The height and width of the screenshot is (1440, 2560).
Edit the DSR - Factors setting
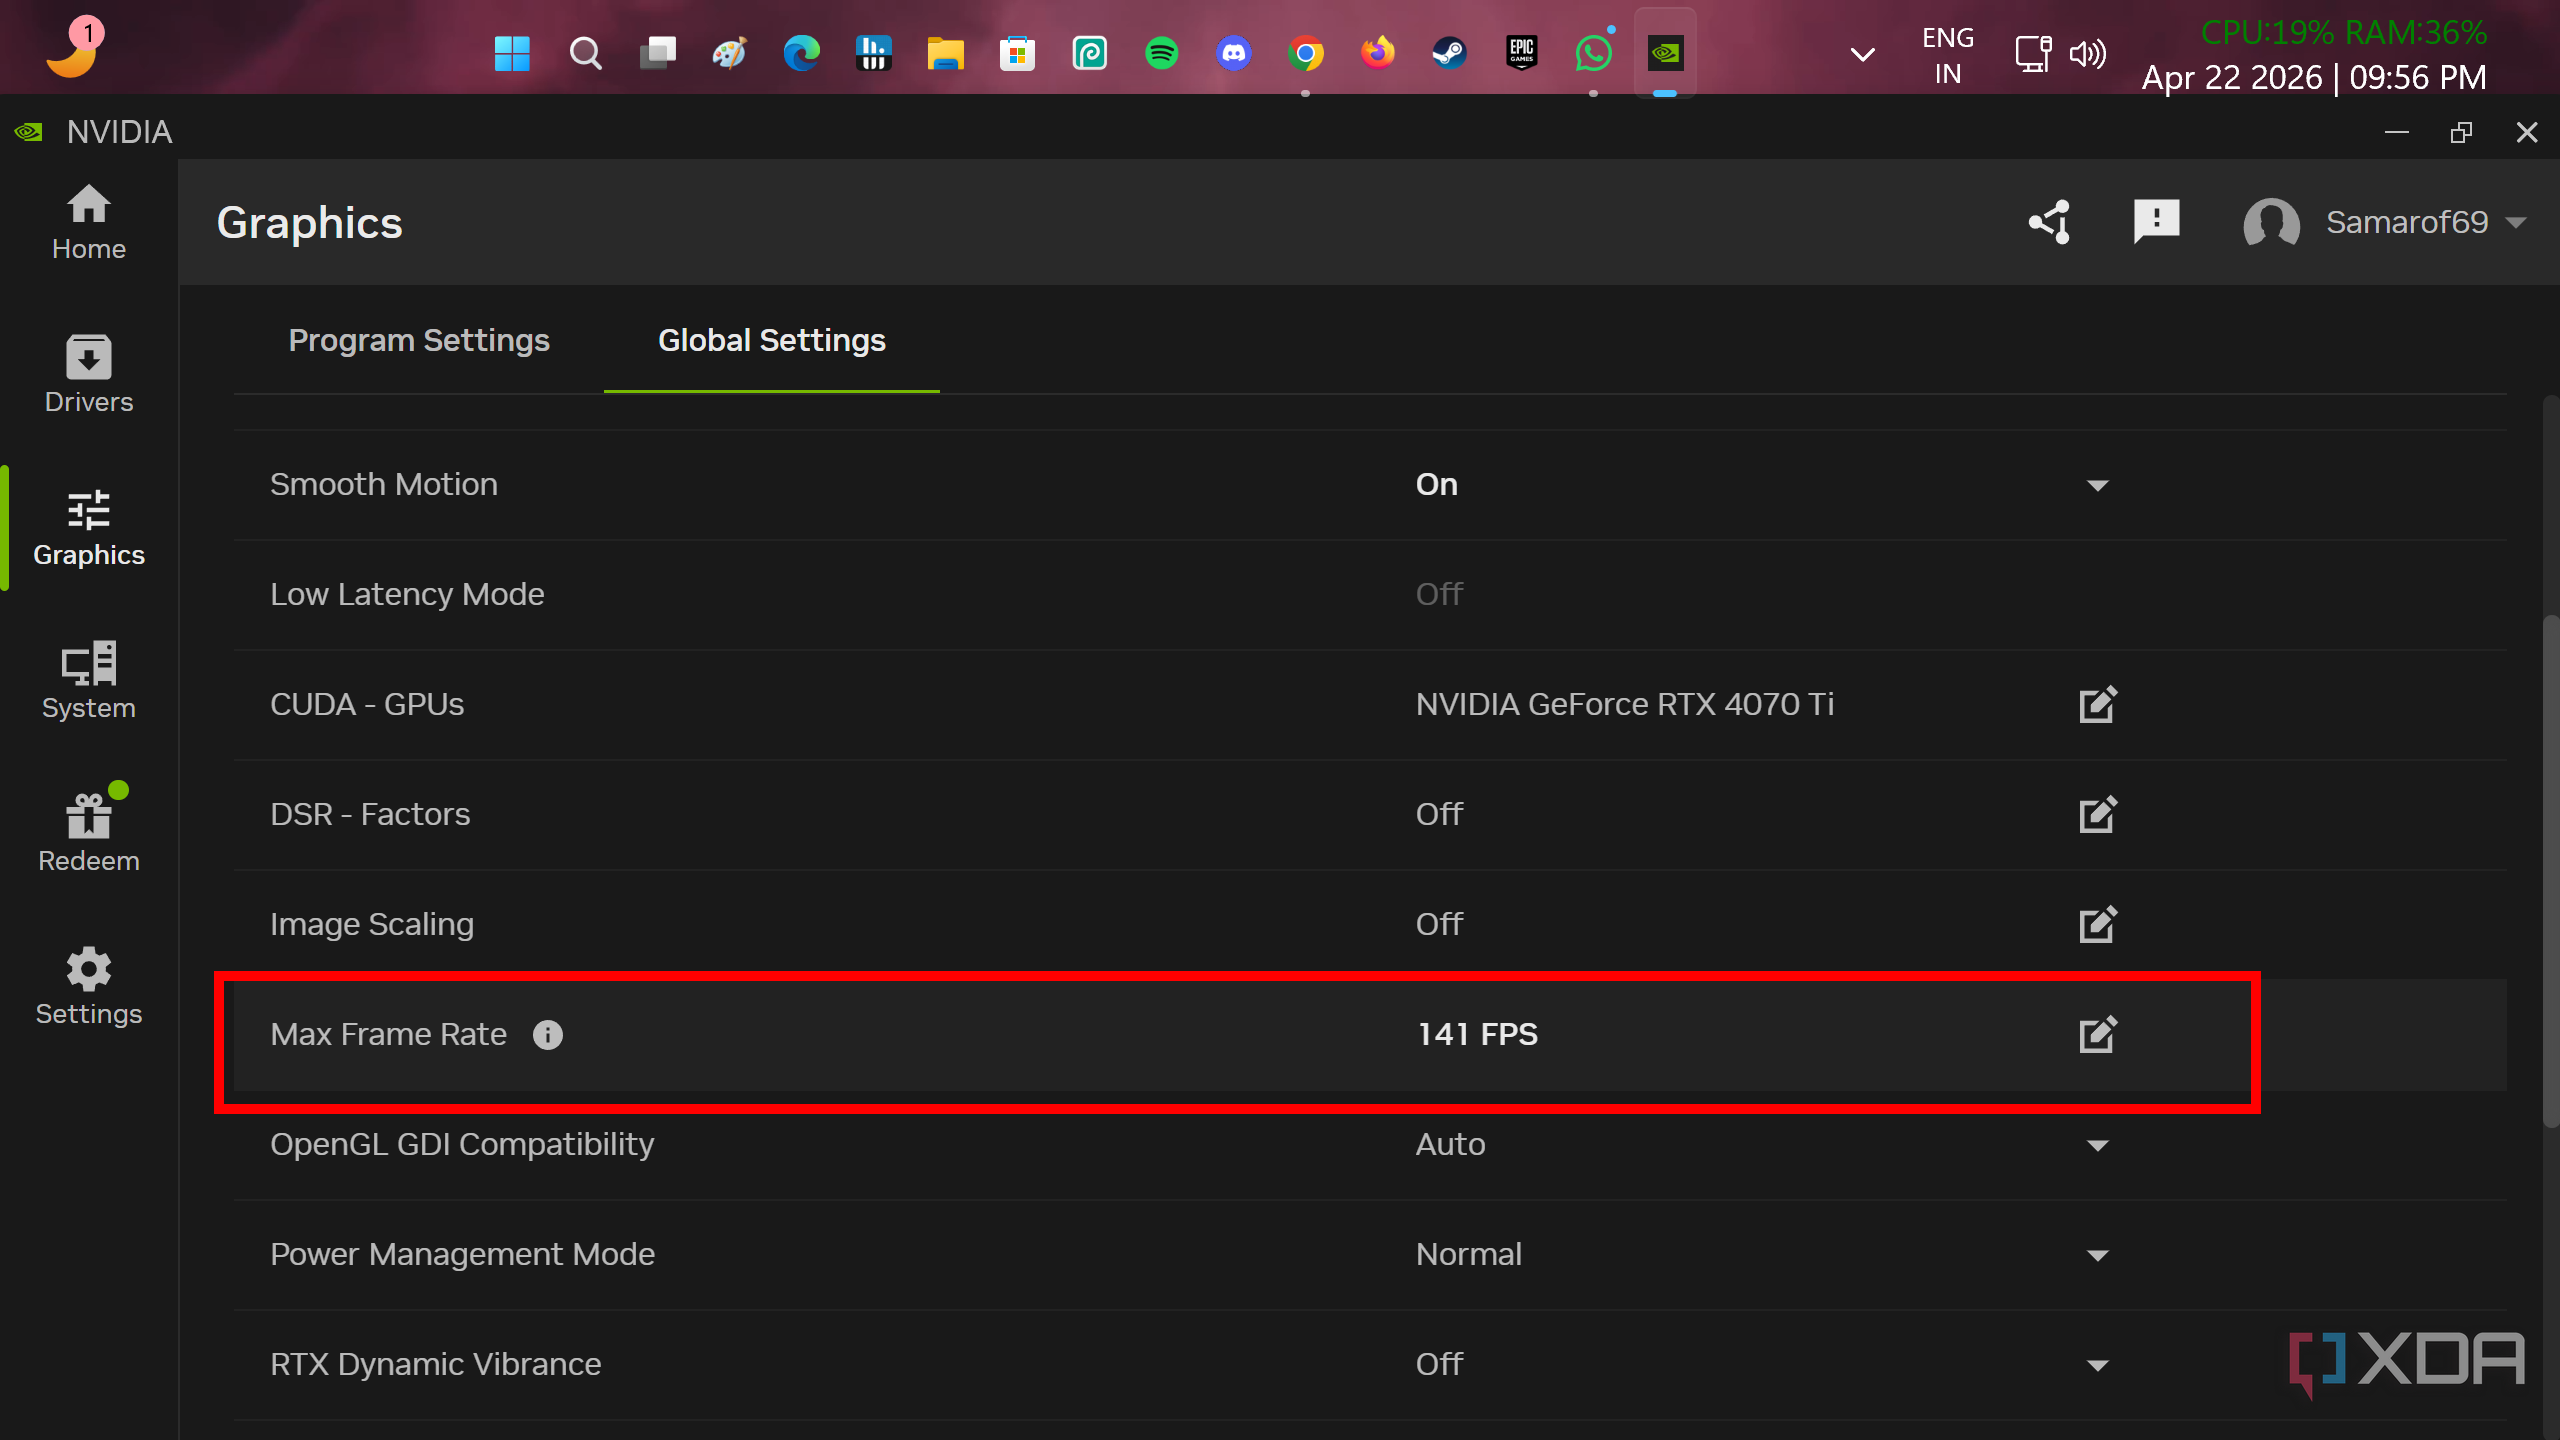click(2097, 815)
